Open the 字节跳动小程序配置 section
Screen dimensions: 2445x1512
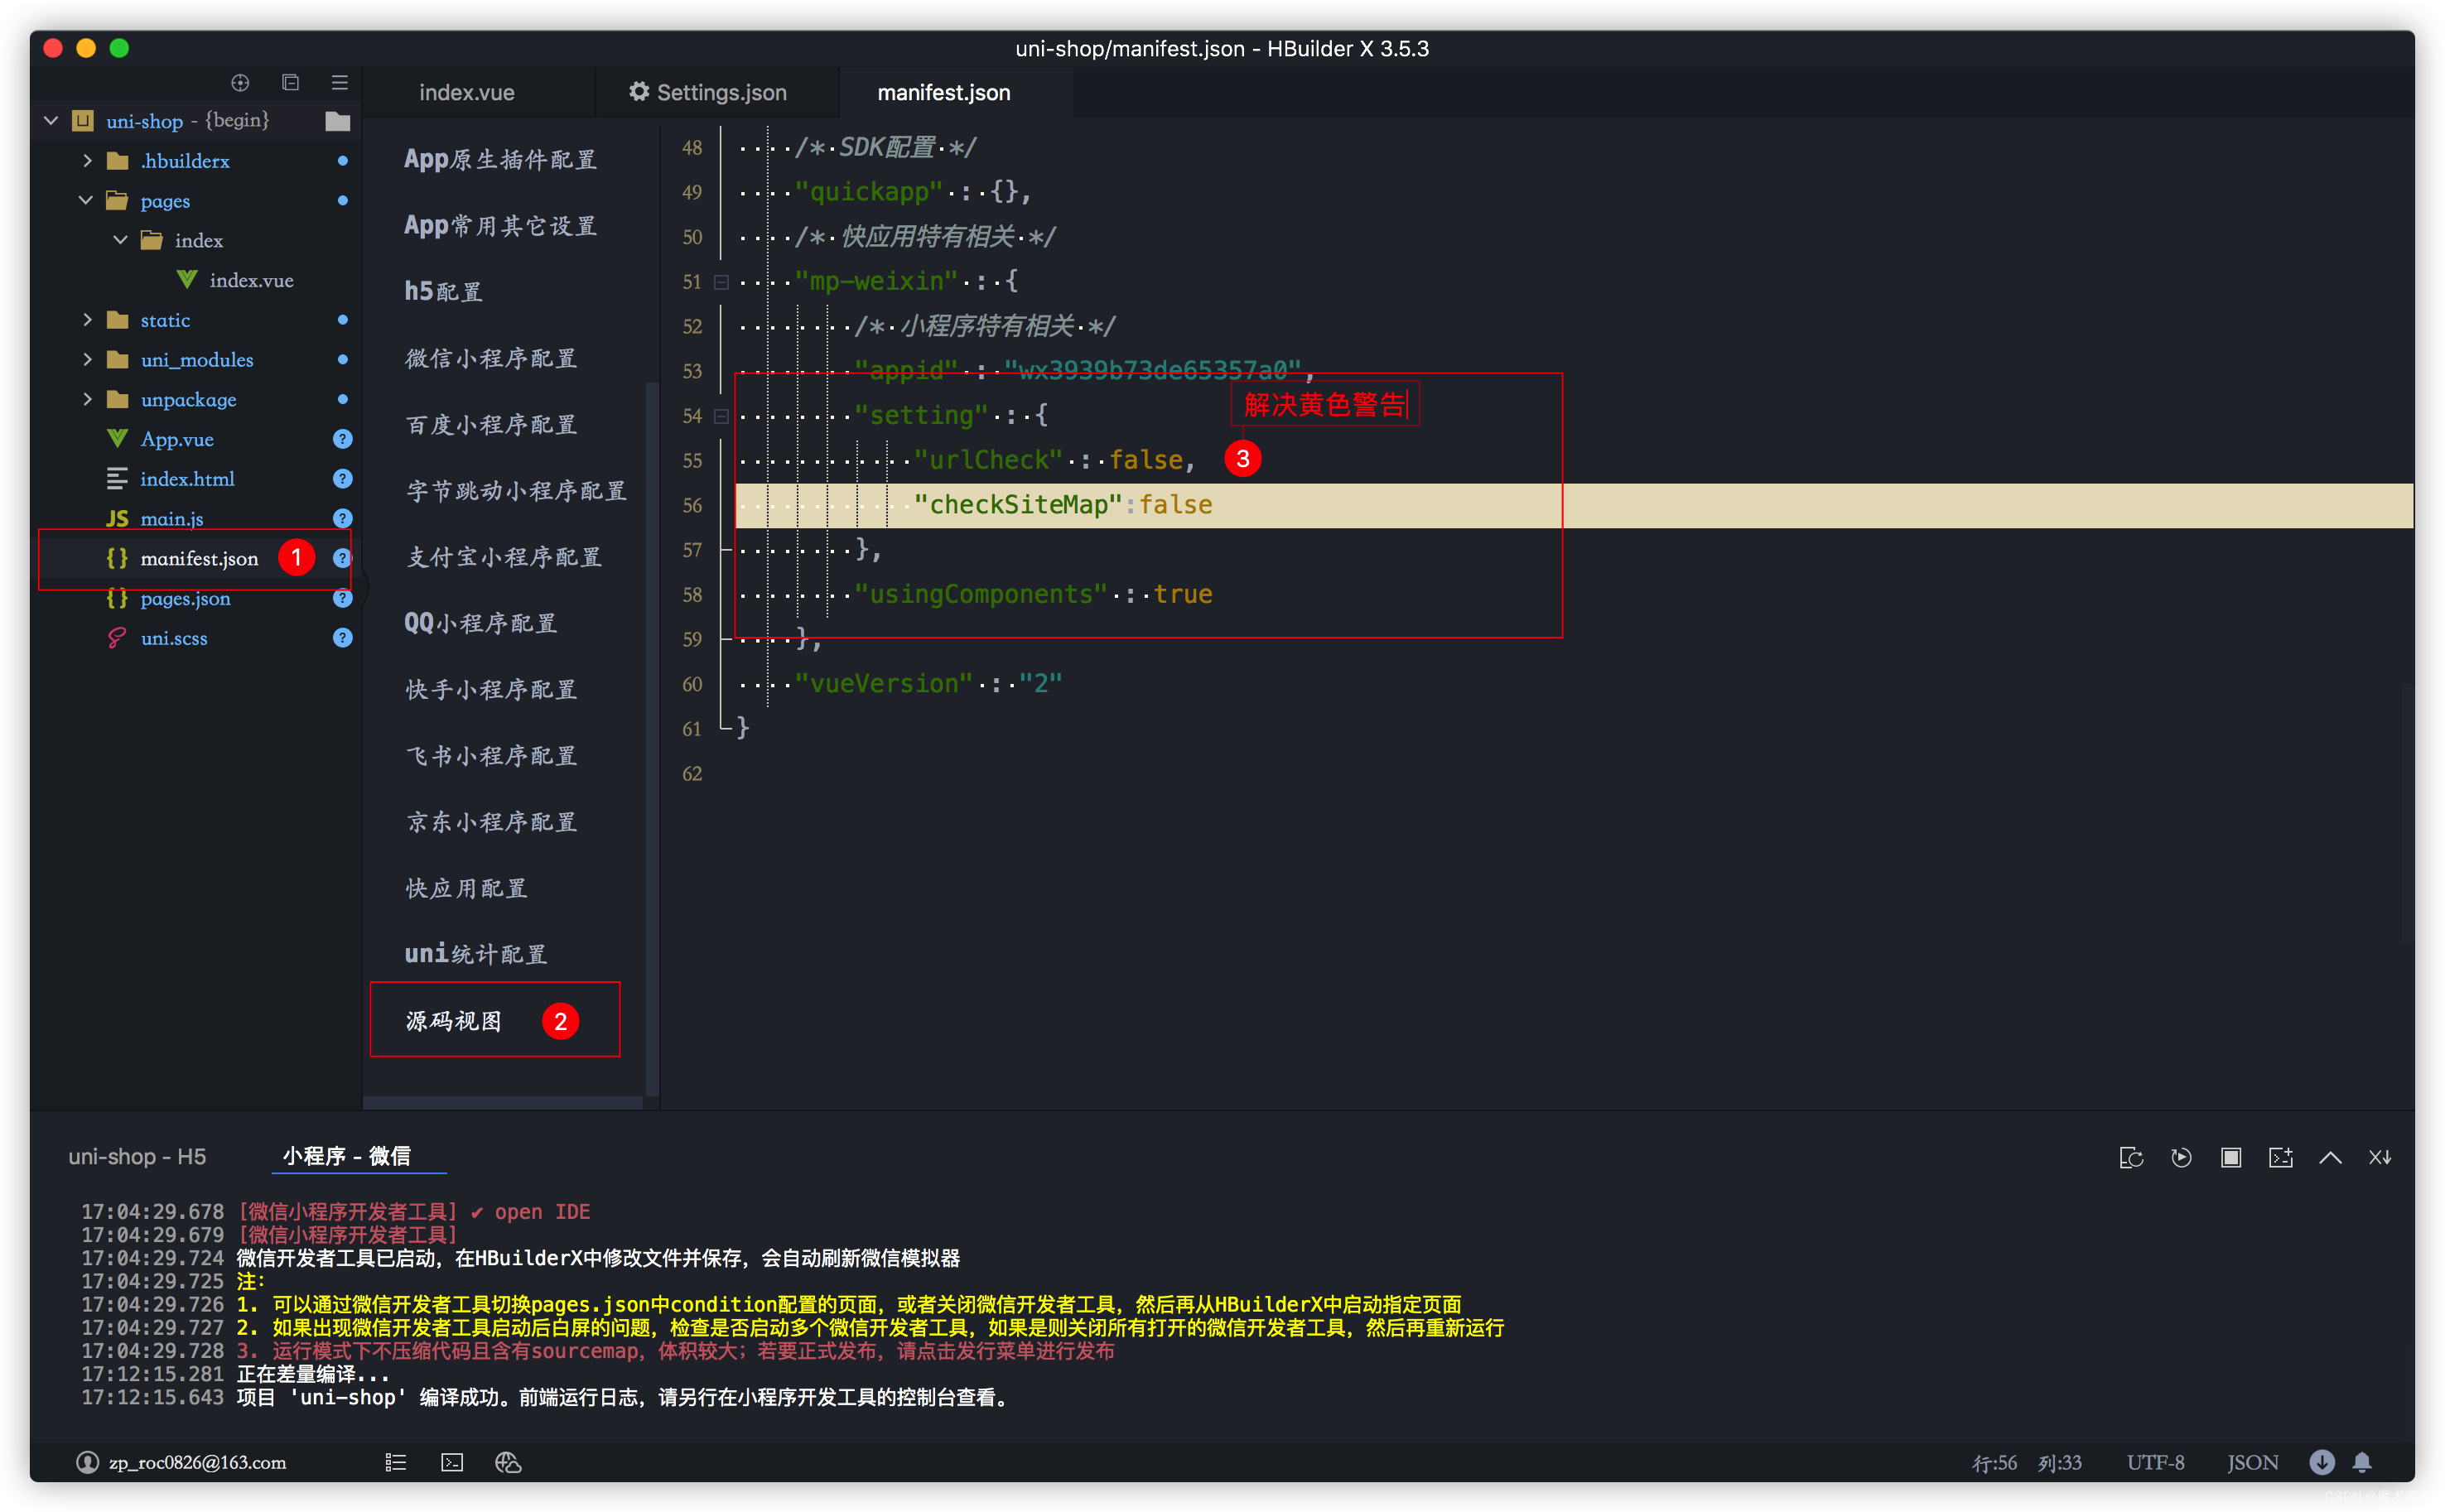(x=516, y=491)
